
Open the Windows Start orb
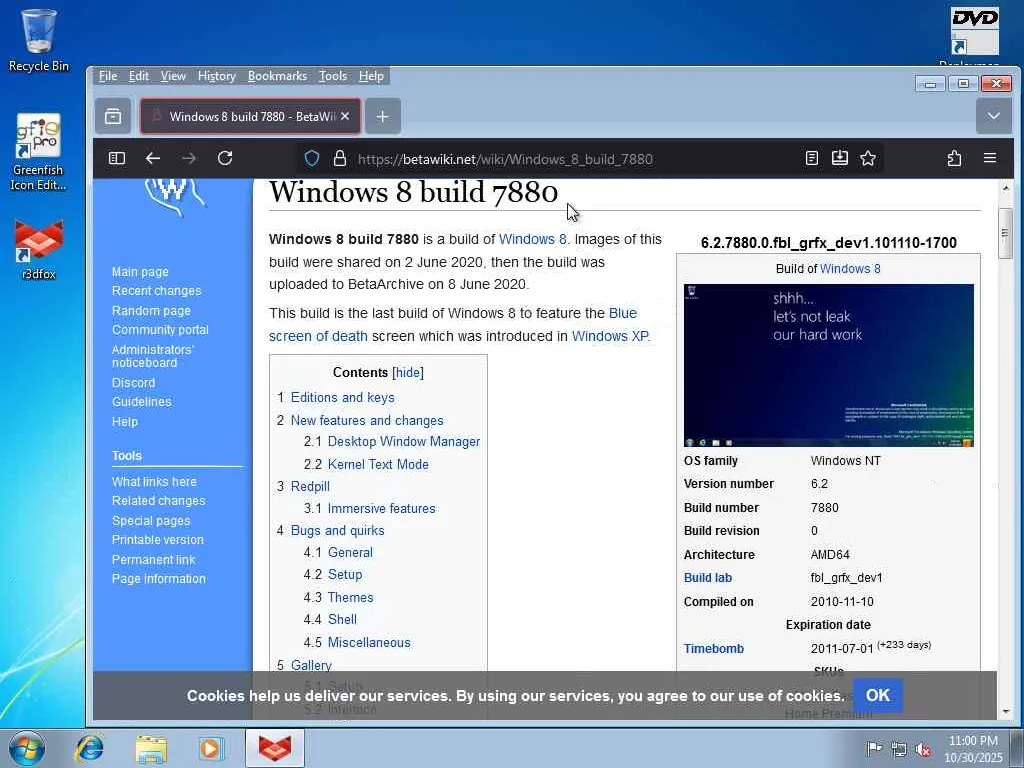[27, 748]
